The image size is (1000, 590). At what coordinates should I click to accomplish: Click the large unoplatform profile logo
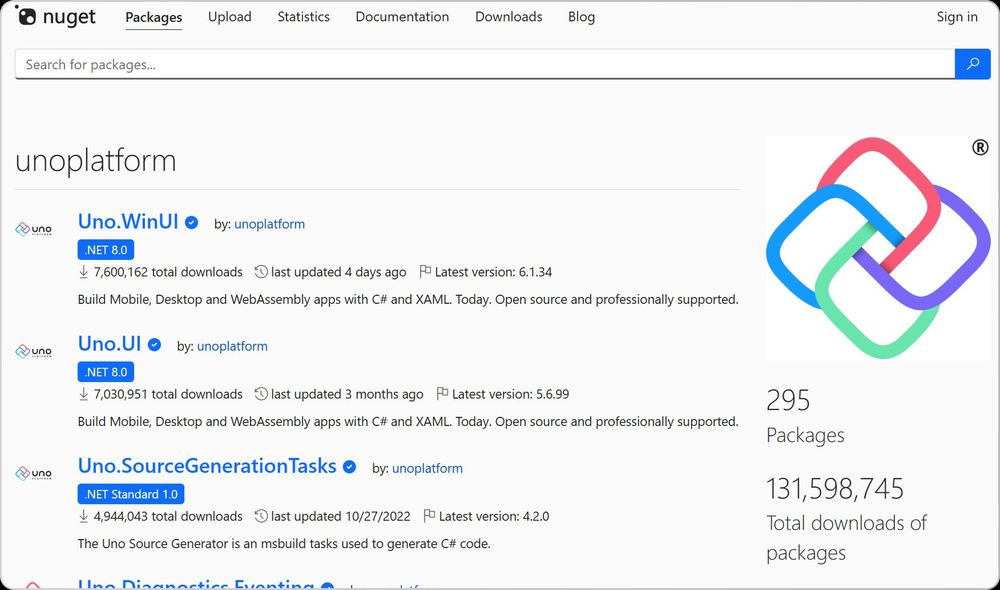(878, 247)
